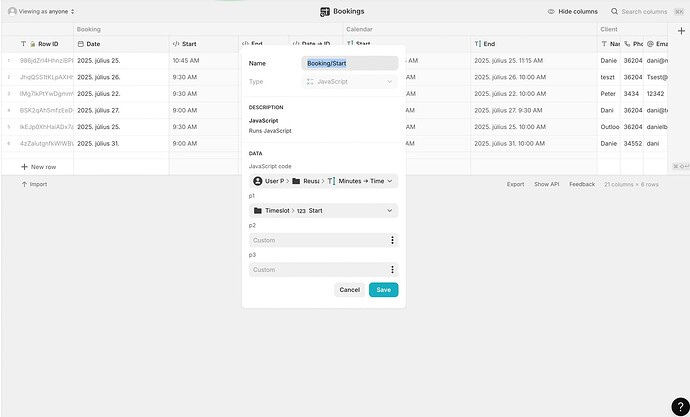
Task: Select the client name cell teszt
Action: pyautogui.click(x=609, y=77)
